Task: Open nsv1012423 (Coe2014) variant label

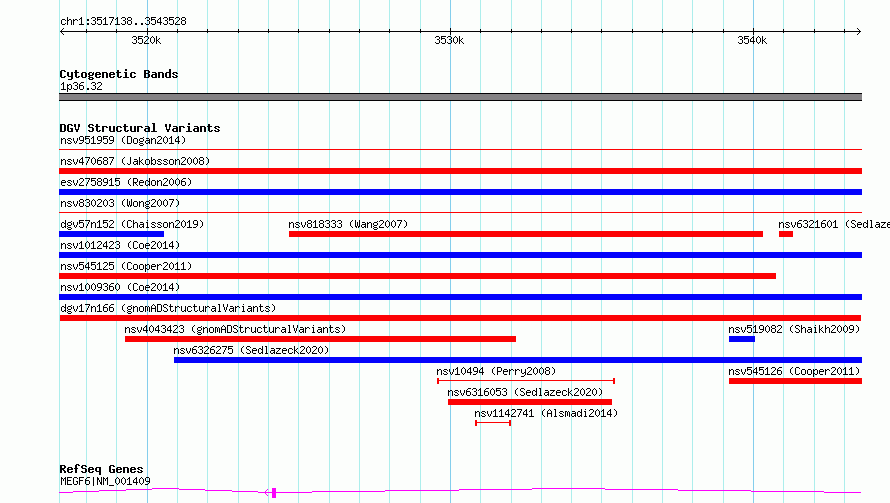Action: (120, 245)
